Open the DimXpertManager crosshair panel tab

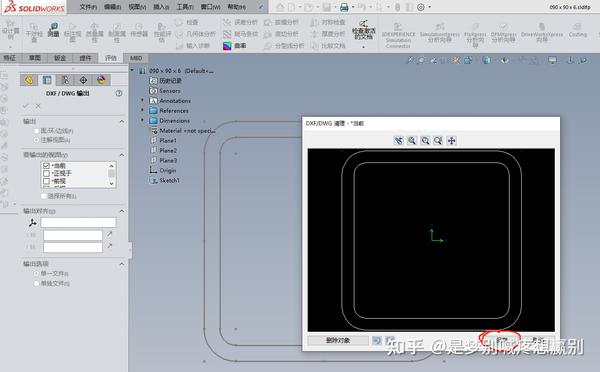[83, 80]
